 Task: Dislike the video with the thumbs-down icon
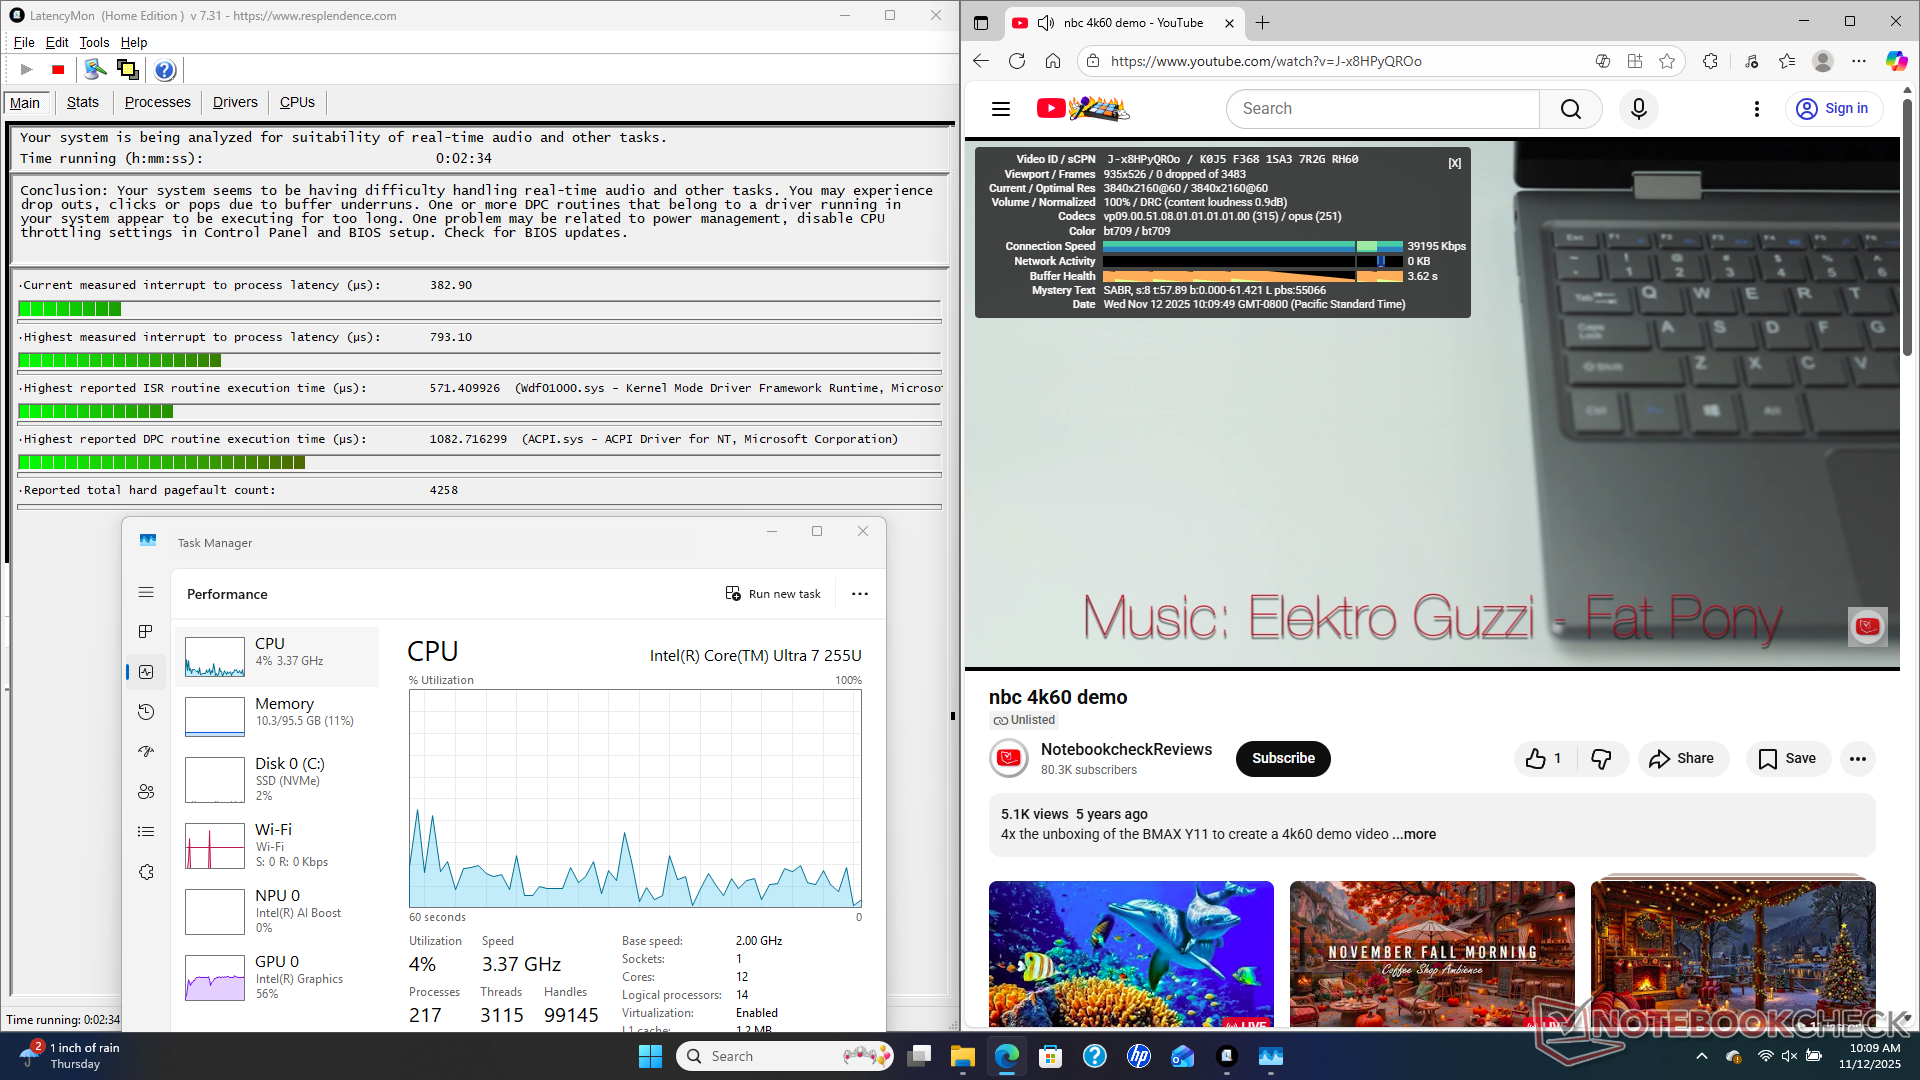[x=1601, y=759]
